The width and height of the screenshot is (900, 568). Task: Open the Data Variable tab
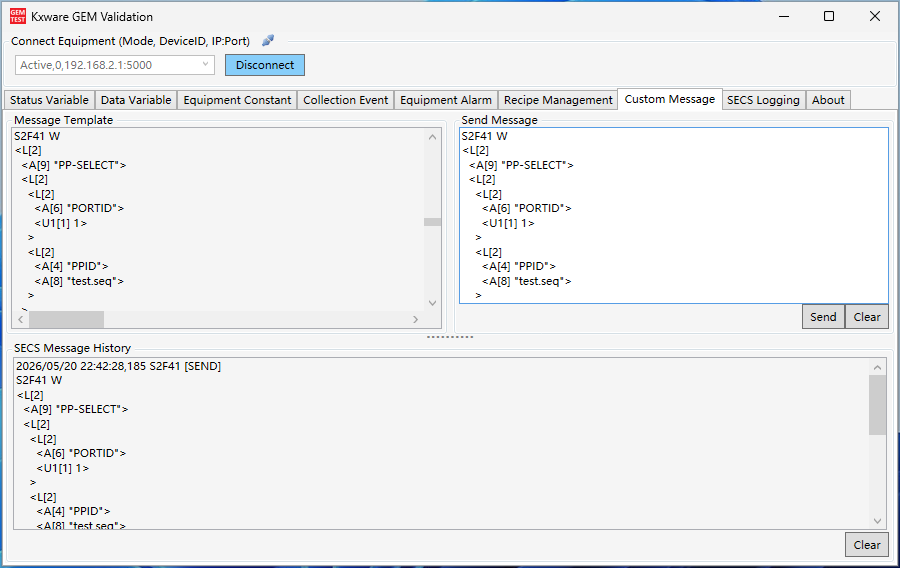[x=136, y=100]
